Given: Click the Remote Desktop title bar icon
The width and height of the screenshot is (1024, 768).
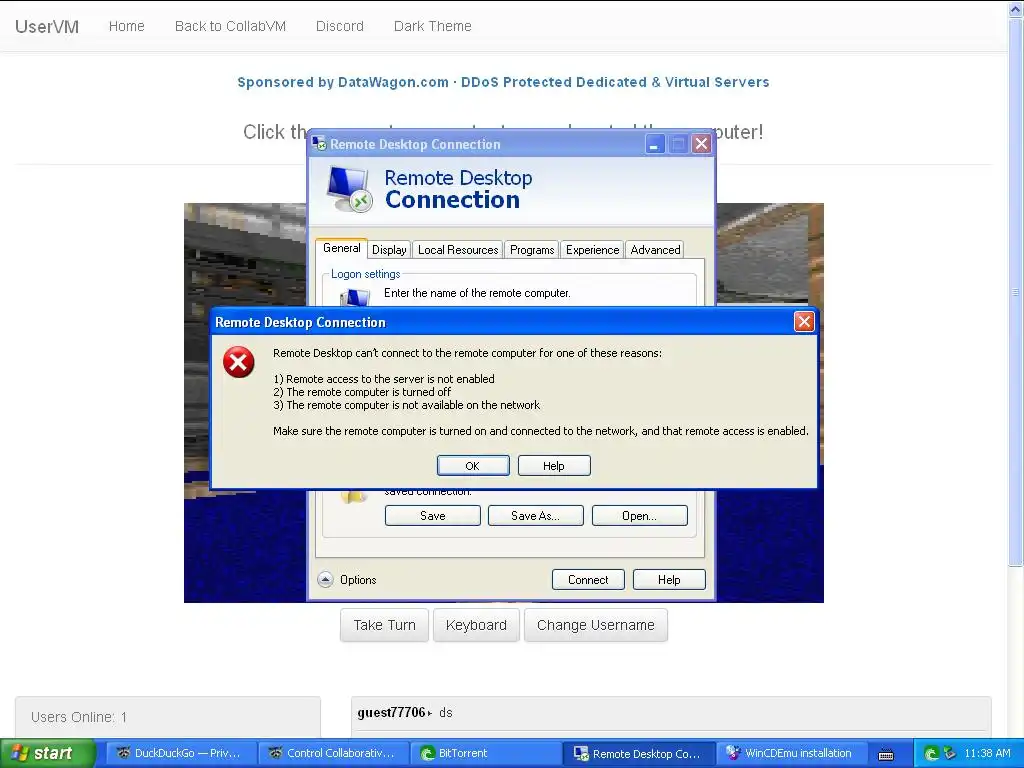Looking at the screenshot, I should click(319, 144).
